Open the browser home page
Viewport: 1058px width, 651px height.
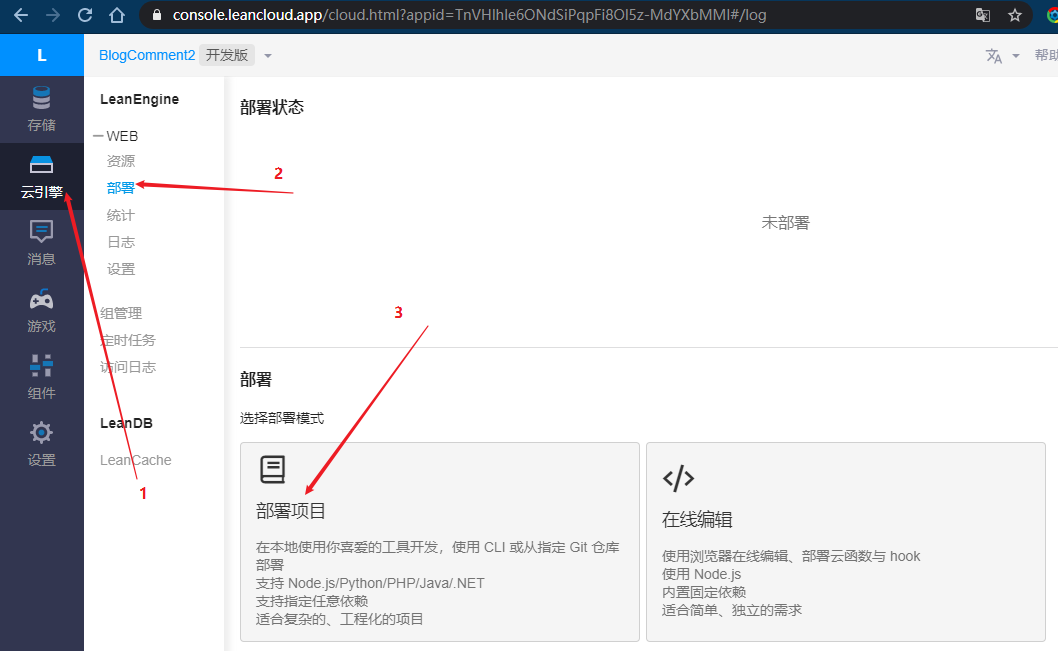117,15
